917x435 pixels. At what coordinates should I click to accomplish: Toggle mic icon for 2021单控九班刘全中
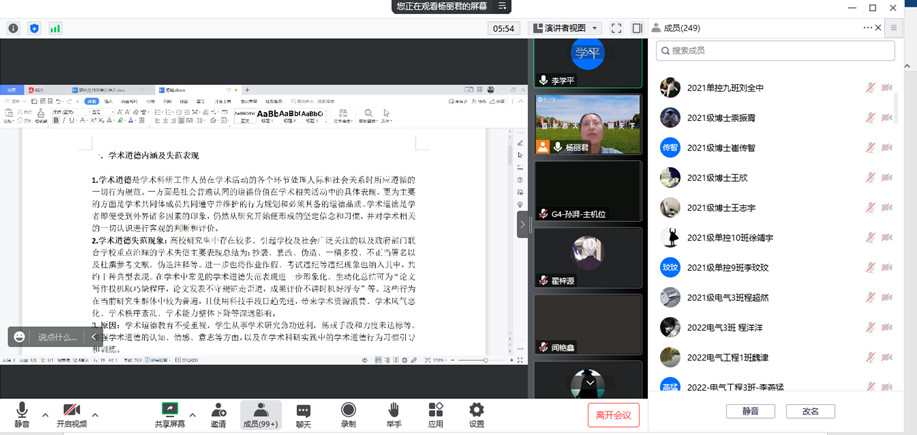870,88
